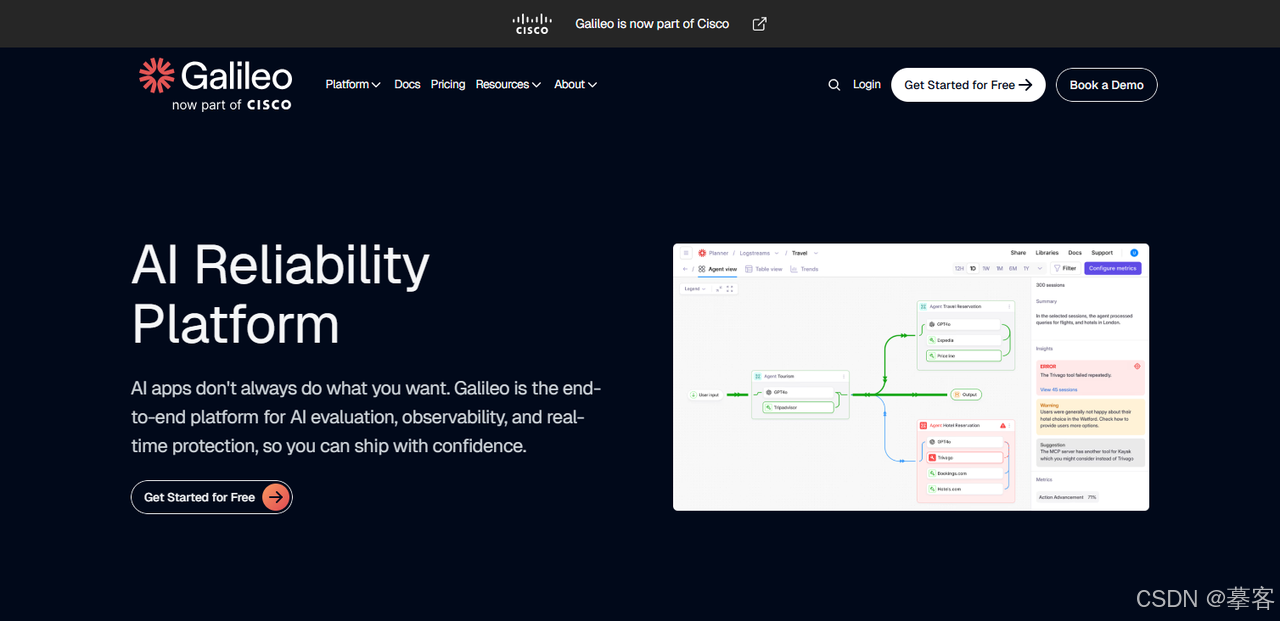Click the 'Configure metrics' button
The image size is (1280, 621).
click(1113, 268)
